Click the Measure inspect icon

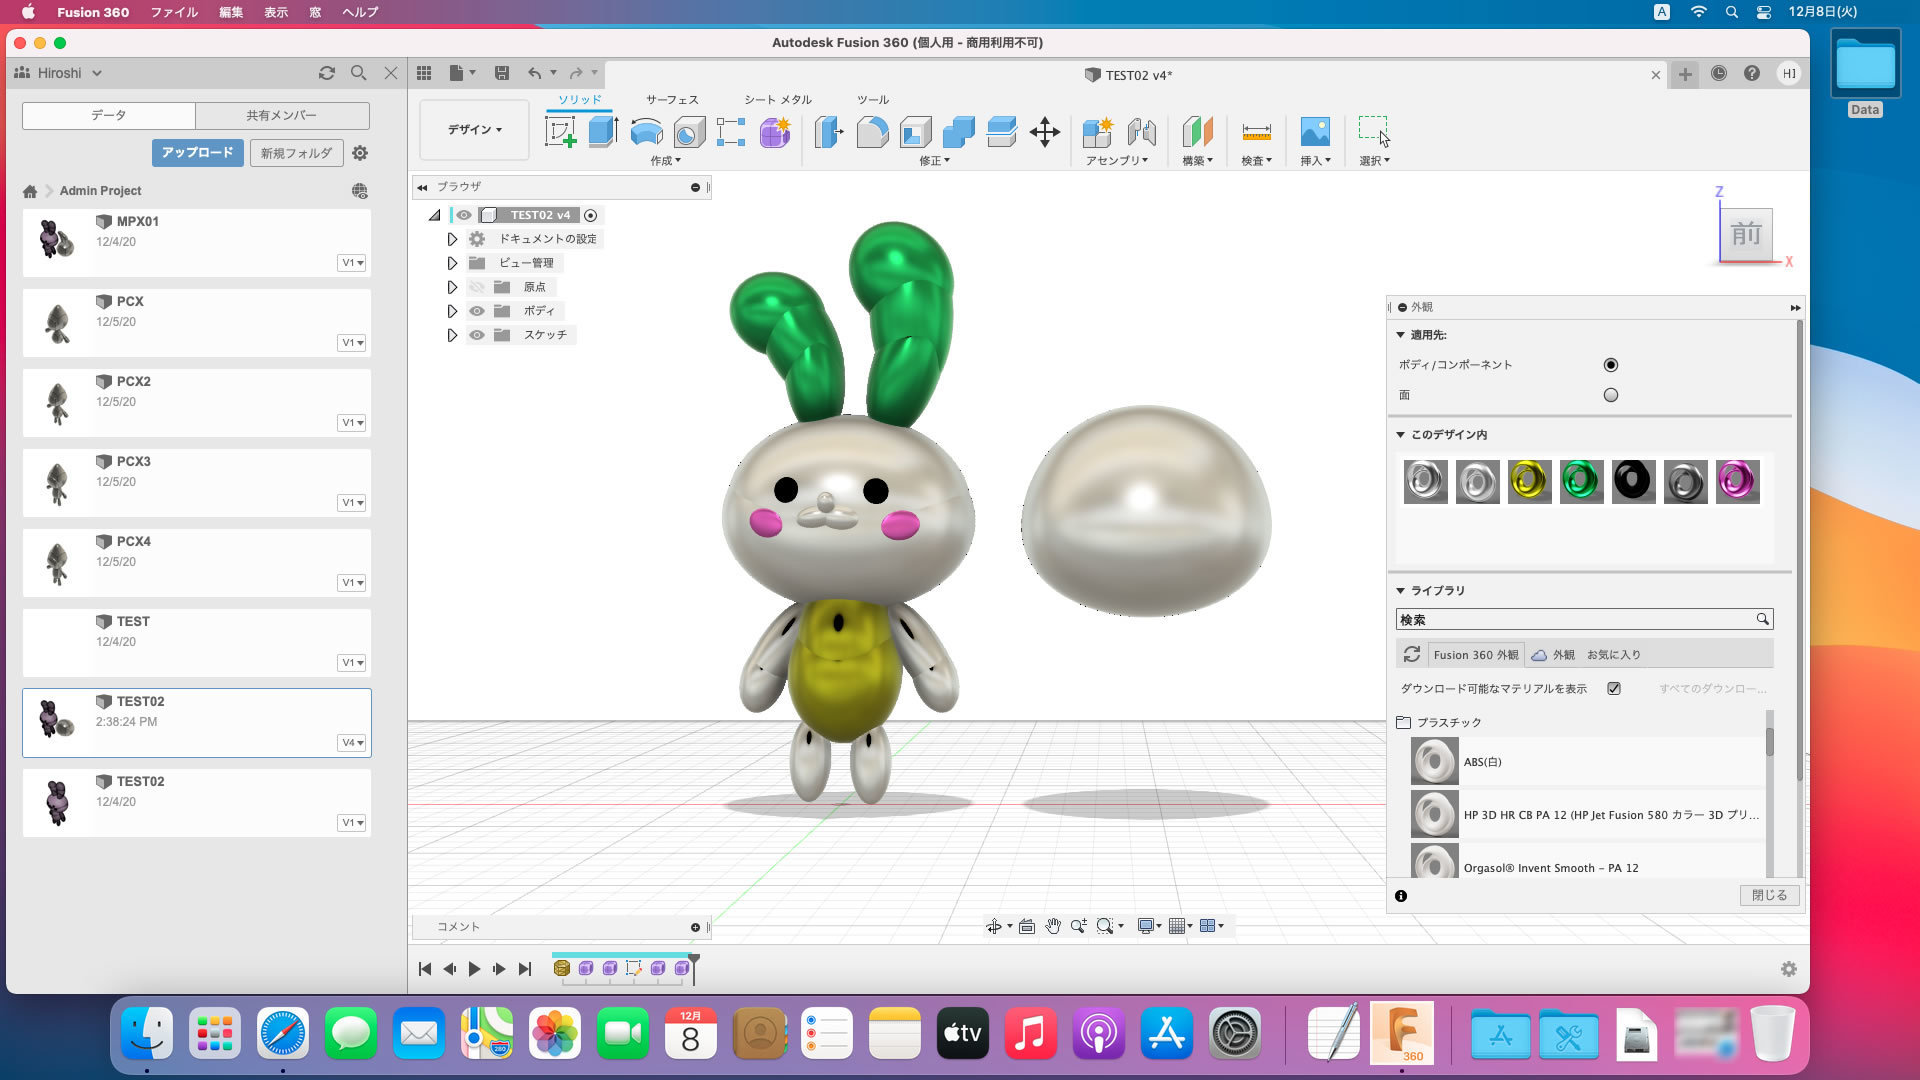(x=1256, y=131)
